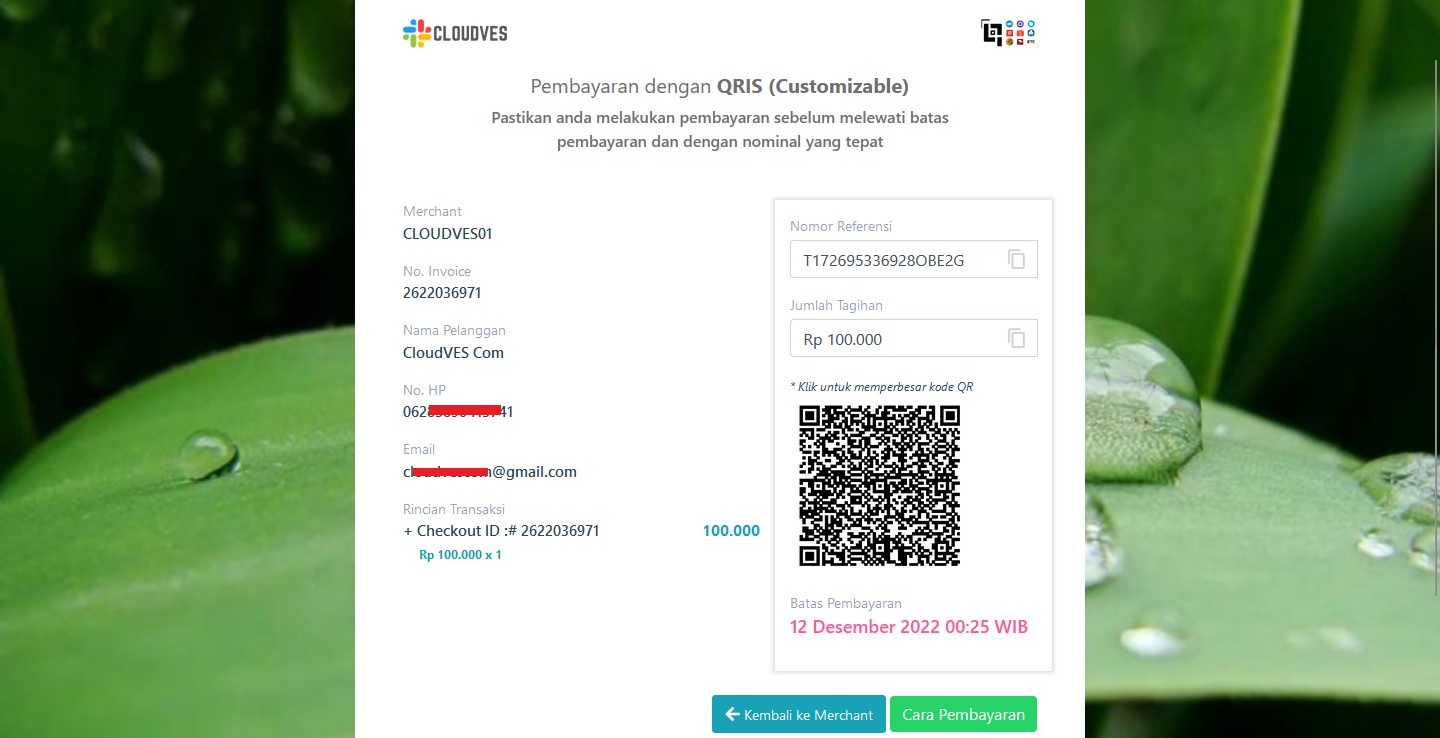Image resolution: width=1440 pixels, height=738 pixels.
Task: Click the Kembali ke Merchant button
Action: click(799, 714)
